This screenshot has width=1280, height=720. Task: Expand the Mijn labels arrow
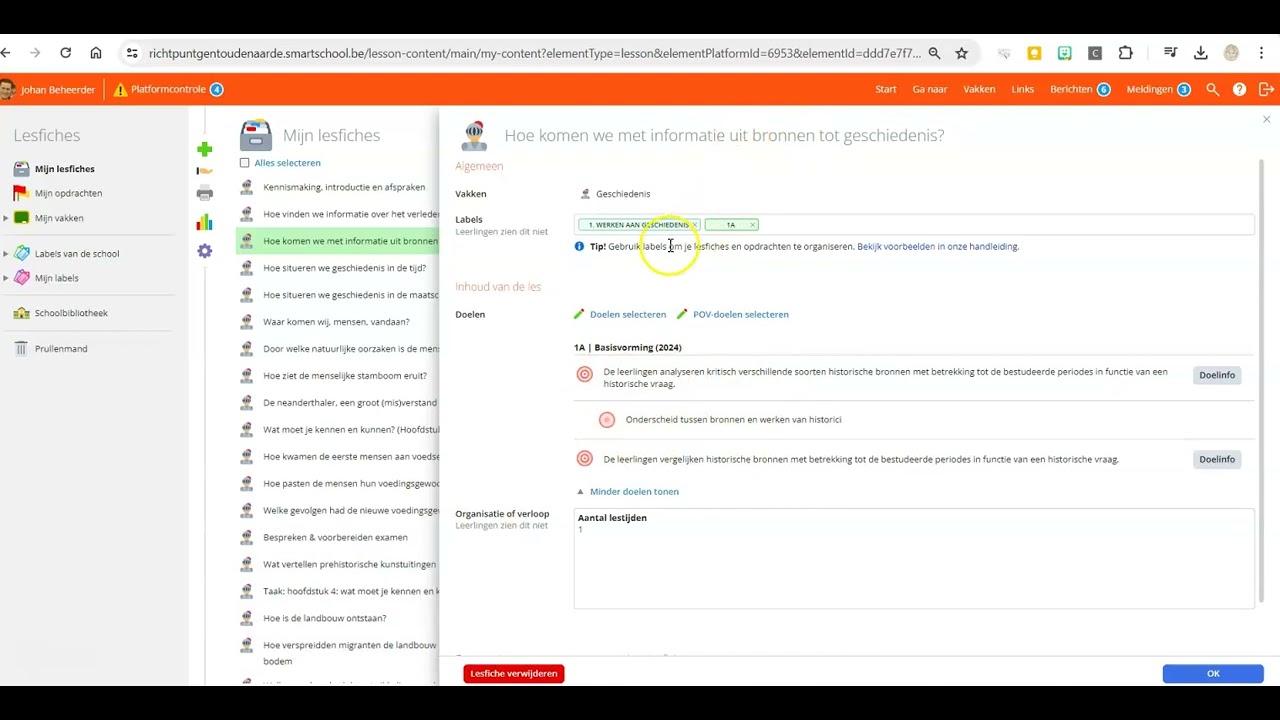click(x=6, y=278)
